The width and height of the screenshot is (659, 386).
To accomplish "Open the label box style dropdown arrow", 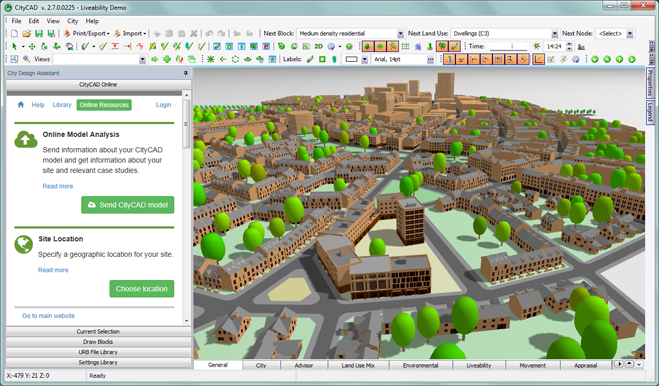I will 365,59.
